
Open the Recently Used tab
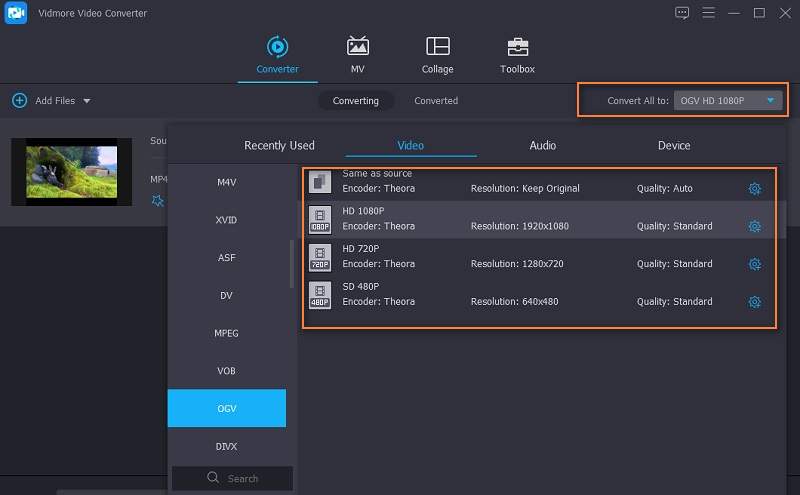click(279, 146)
